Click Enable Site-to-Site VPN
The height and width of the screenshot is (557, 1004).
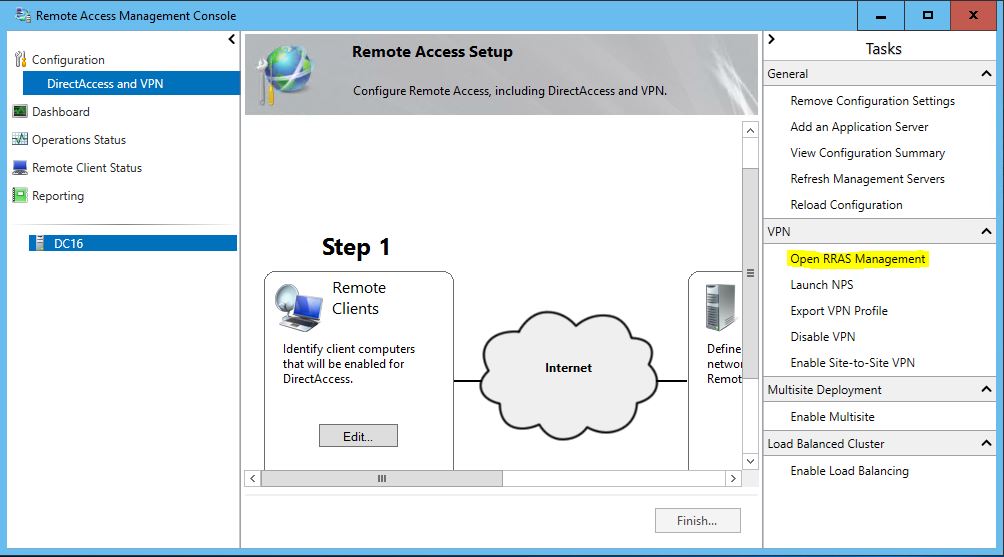[852, 362]
